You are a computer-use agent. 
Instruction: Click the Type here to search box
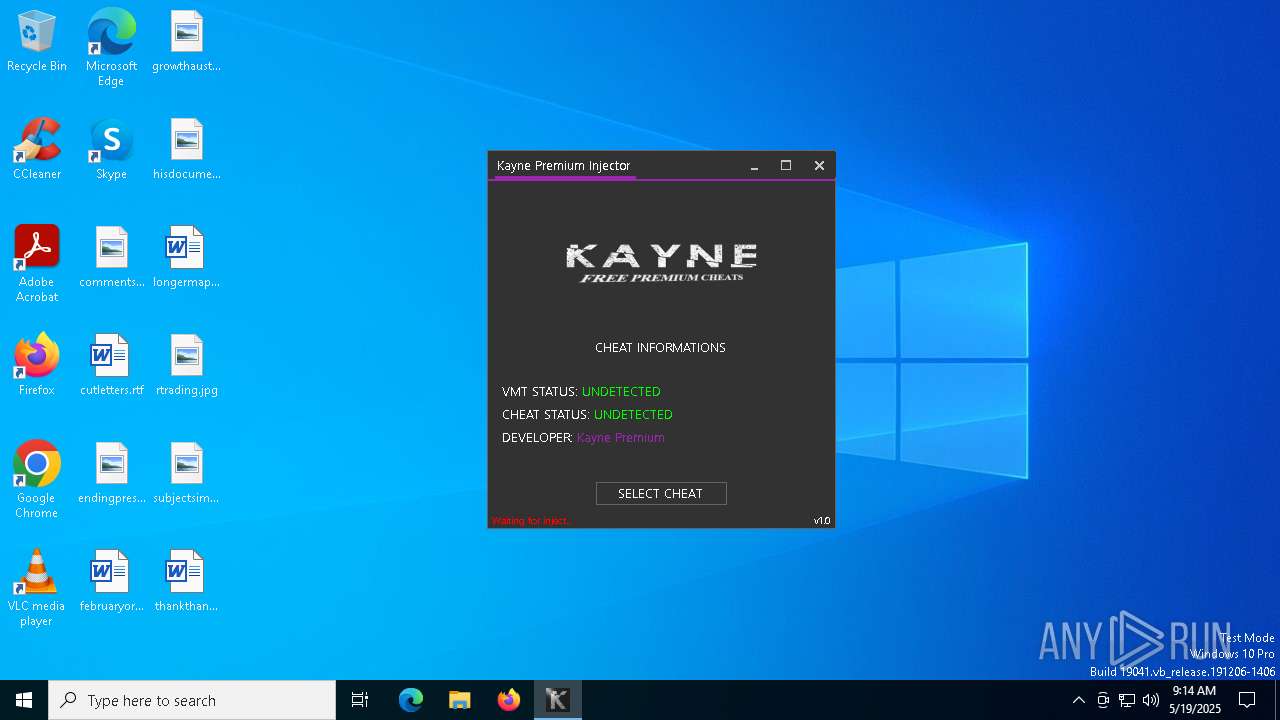coord(192,700)
